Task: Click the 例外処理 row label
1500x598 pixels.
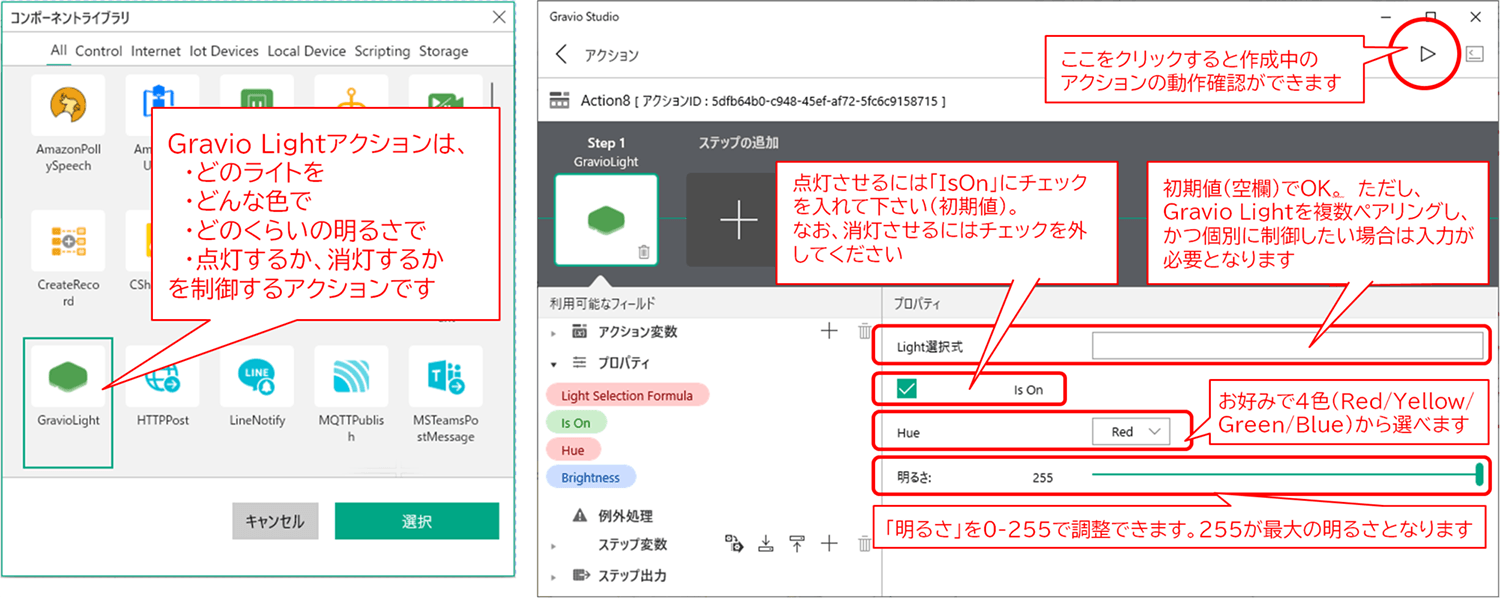Action: [625, 516]
